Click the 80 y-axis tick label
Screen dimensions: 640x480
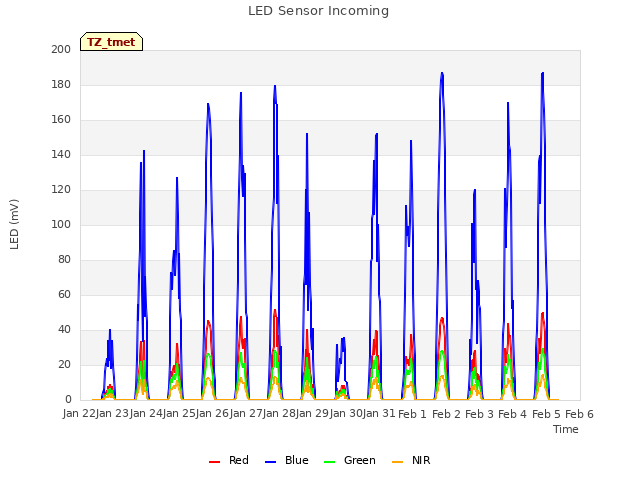(64, 260)
